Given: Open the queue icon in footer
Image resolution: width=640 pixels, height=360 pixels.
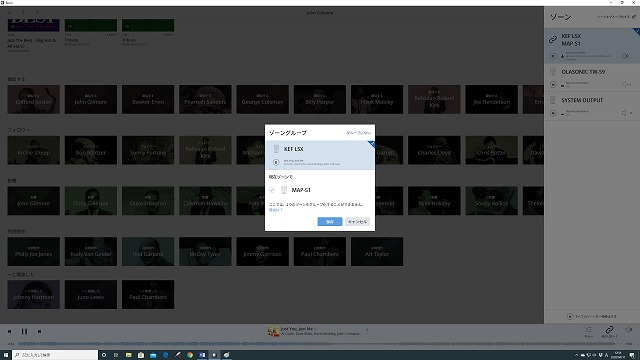Looking at the screenshot, I should point(589,331).
